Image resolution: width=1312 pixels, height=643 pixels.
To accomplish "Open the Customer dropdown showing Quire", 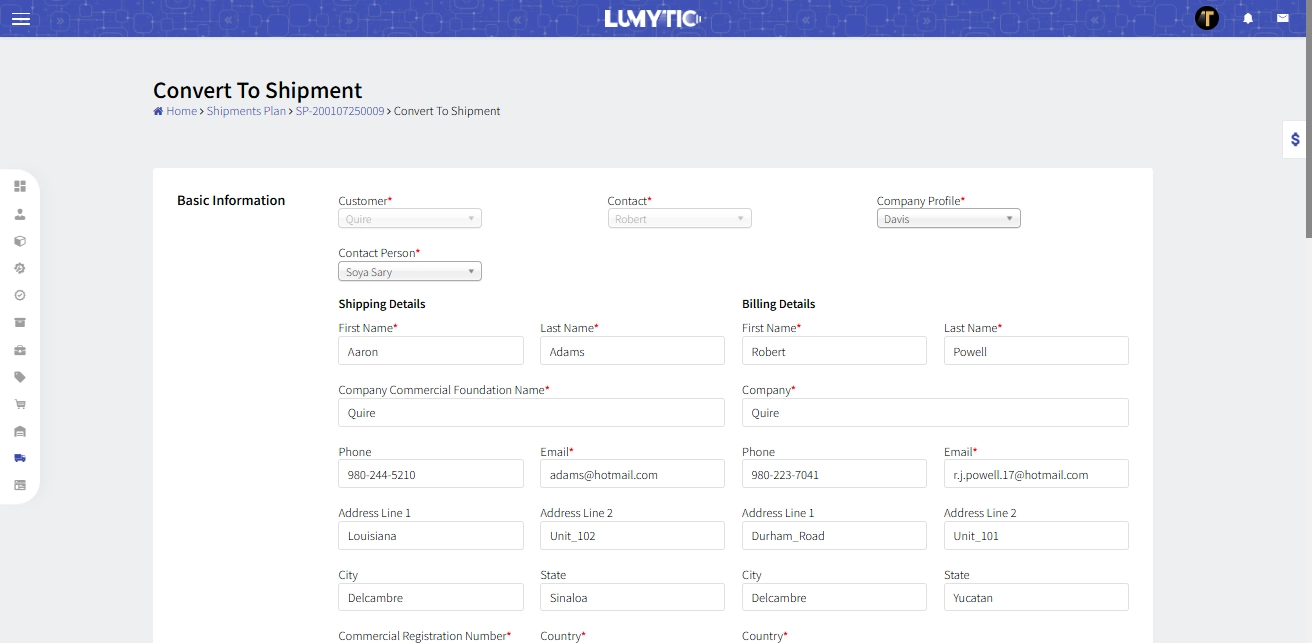I will tap(410, 219).
